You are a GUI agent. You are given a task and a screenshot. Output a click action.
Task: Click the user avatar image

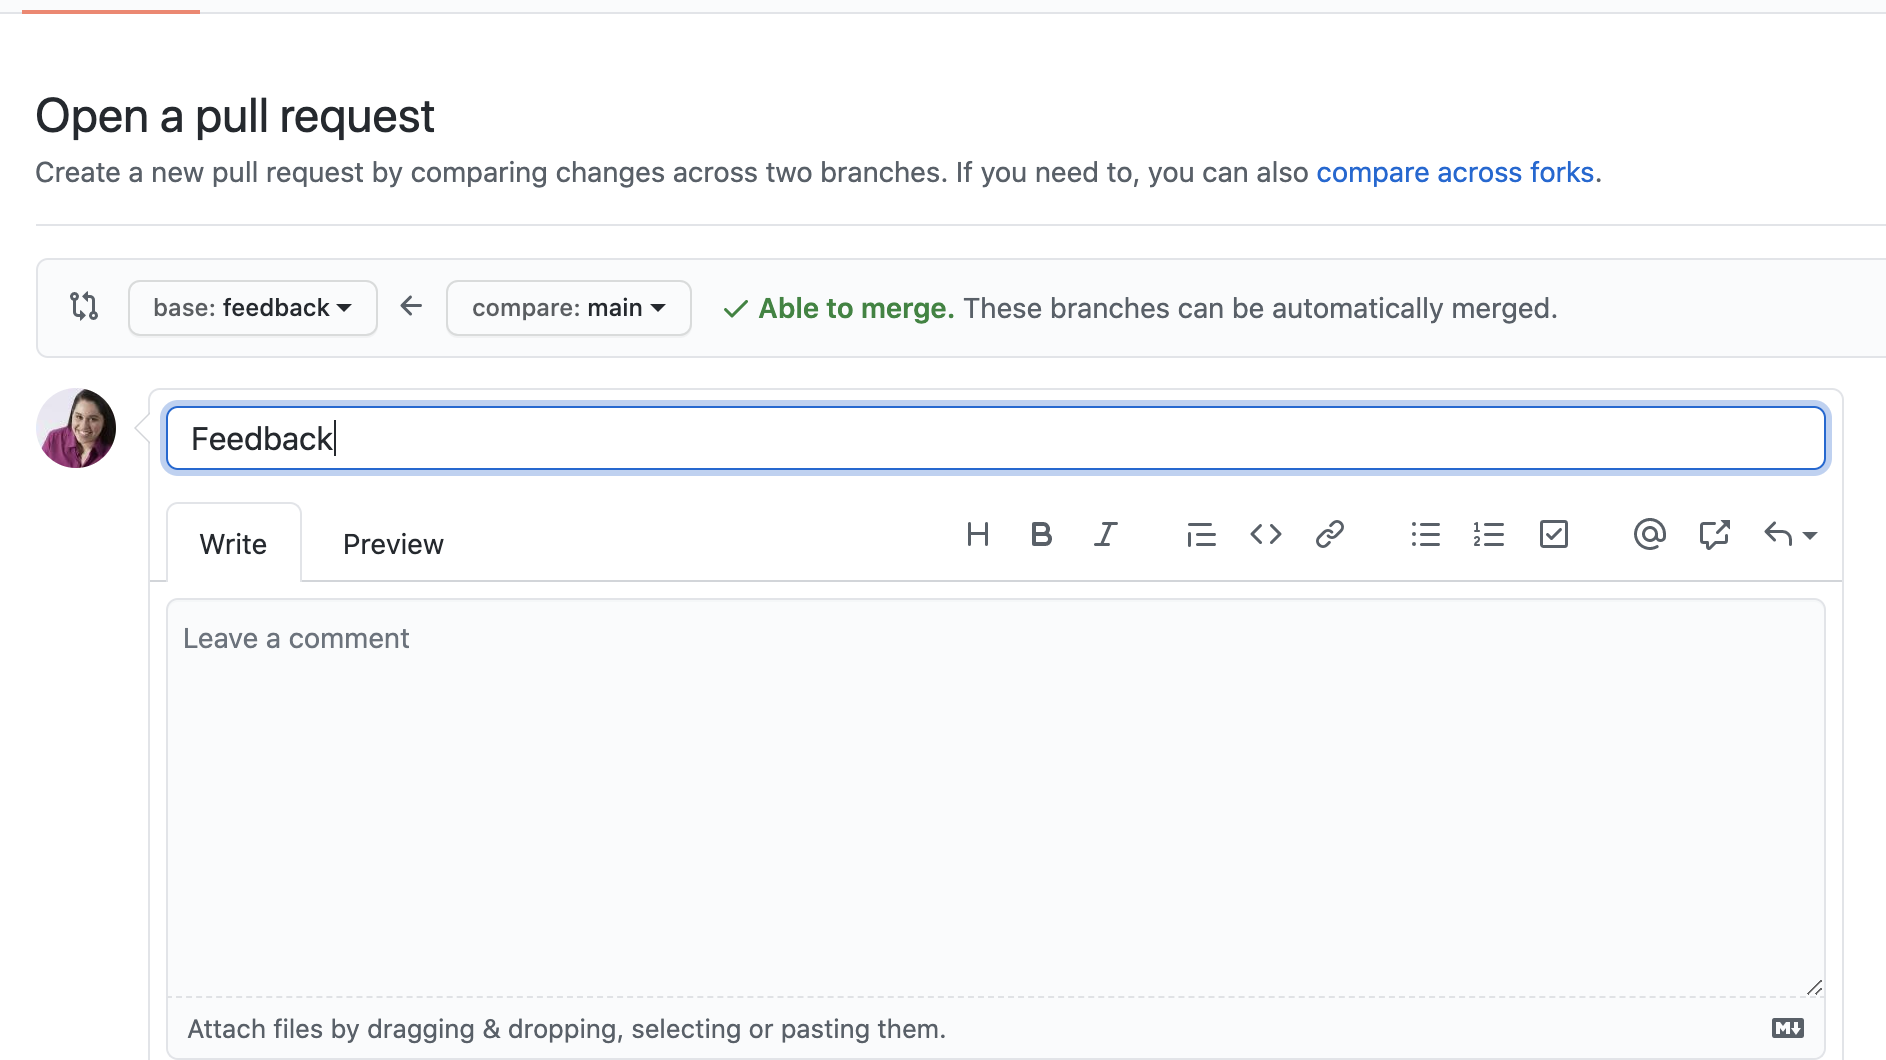(76, 427)
